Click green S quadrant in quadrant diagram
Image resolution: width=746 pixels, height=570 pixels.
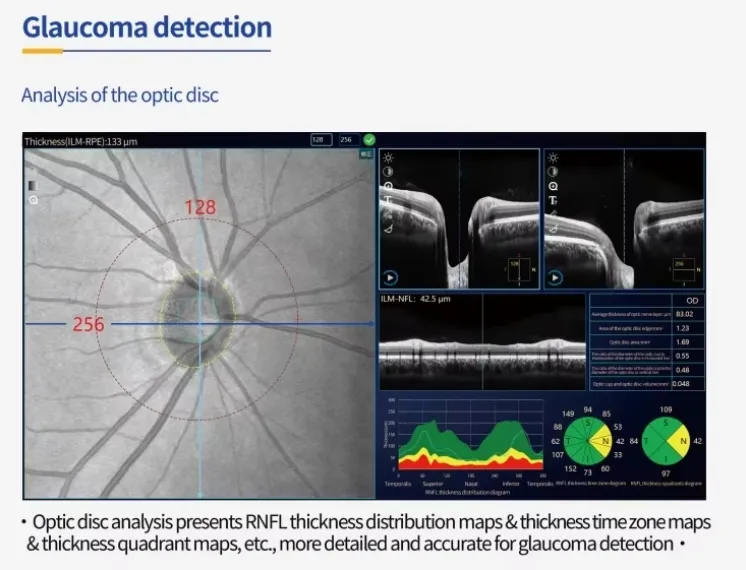pos(666,425)
